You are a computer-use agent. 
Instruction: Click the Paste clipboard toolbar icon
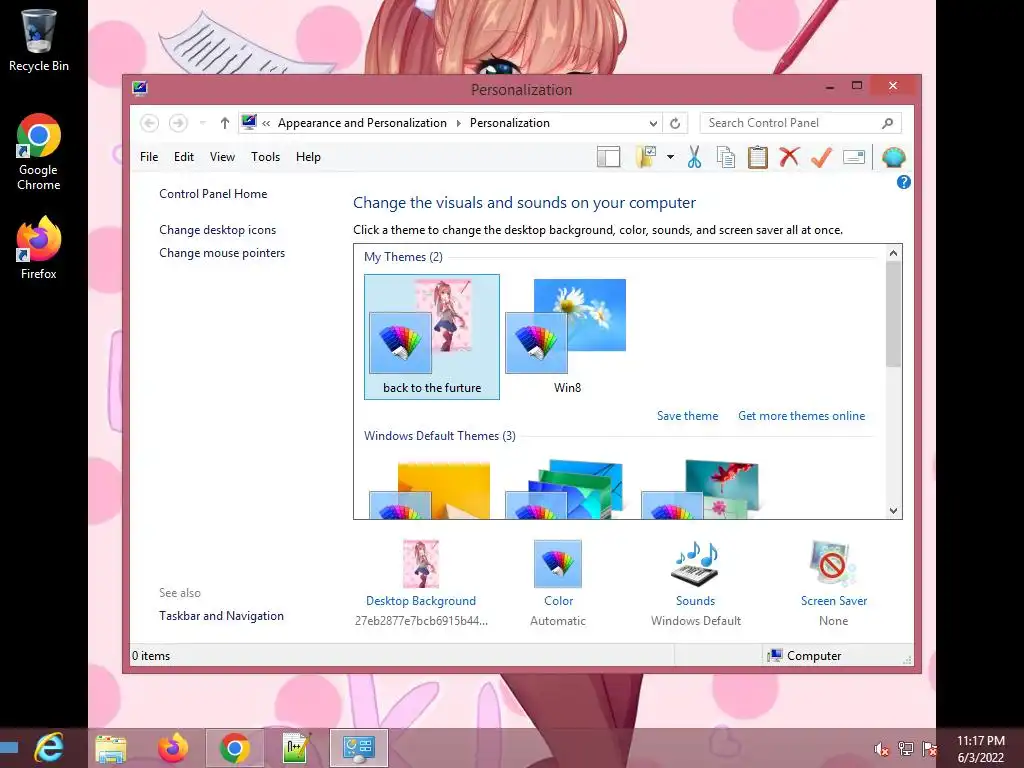758,157
